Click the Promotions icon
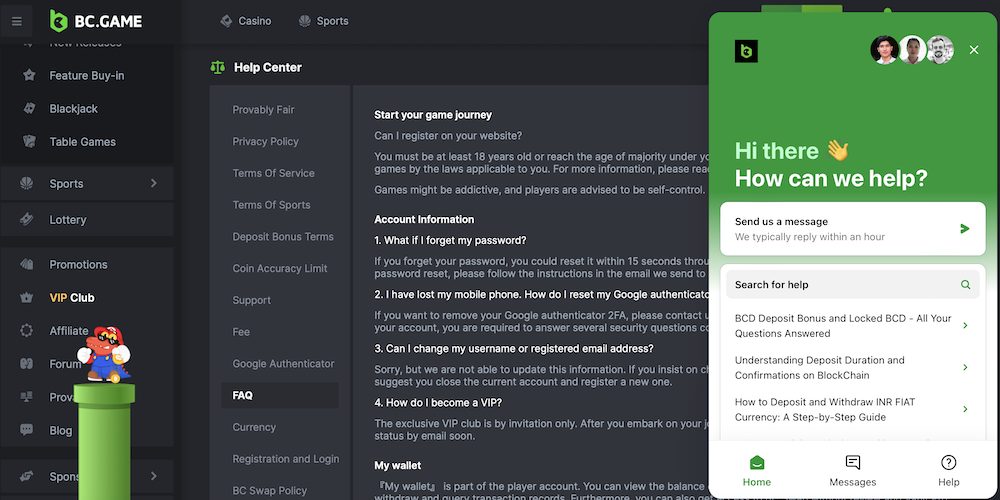Image resolution: width=1000 pixels, height=500 pixels. pos(26,264)
